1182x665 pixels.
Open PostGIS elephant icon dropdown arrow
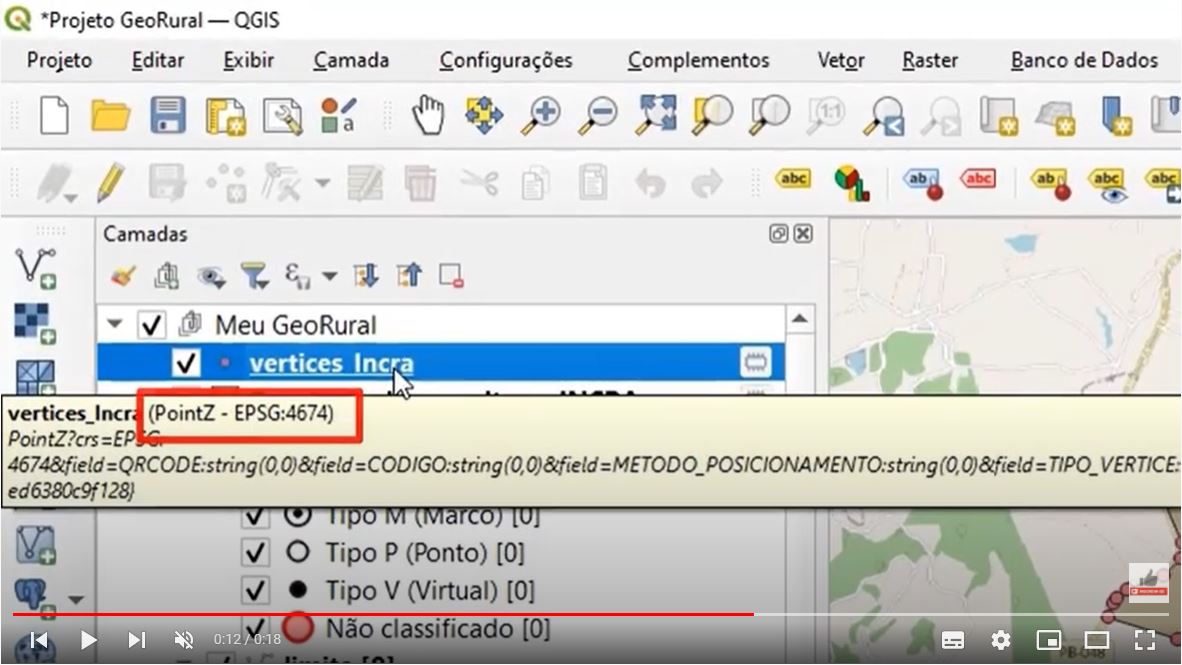[x=75, y=600]
